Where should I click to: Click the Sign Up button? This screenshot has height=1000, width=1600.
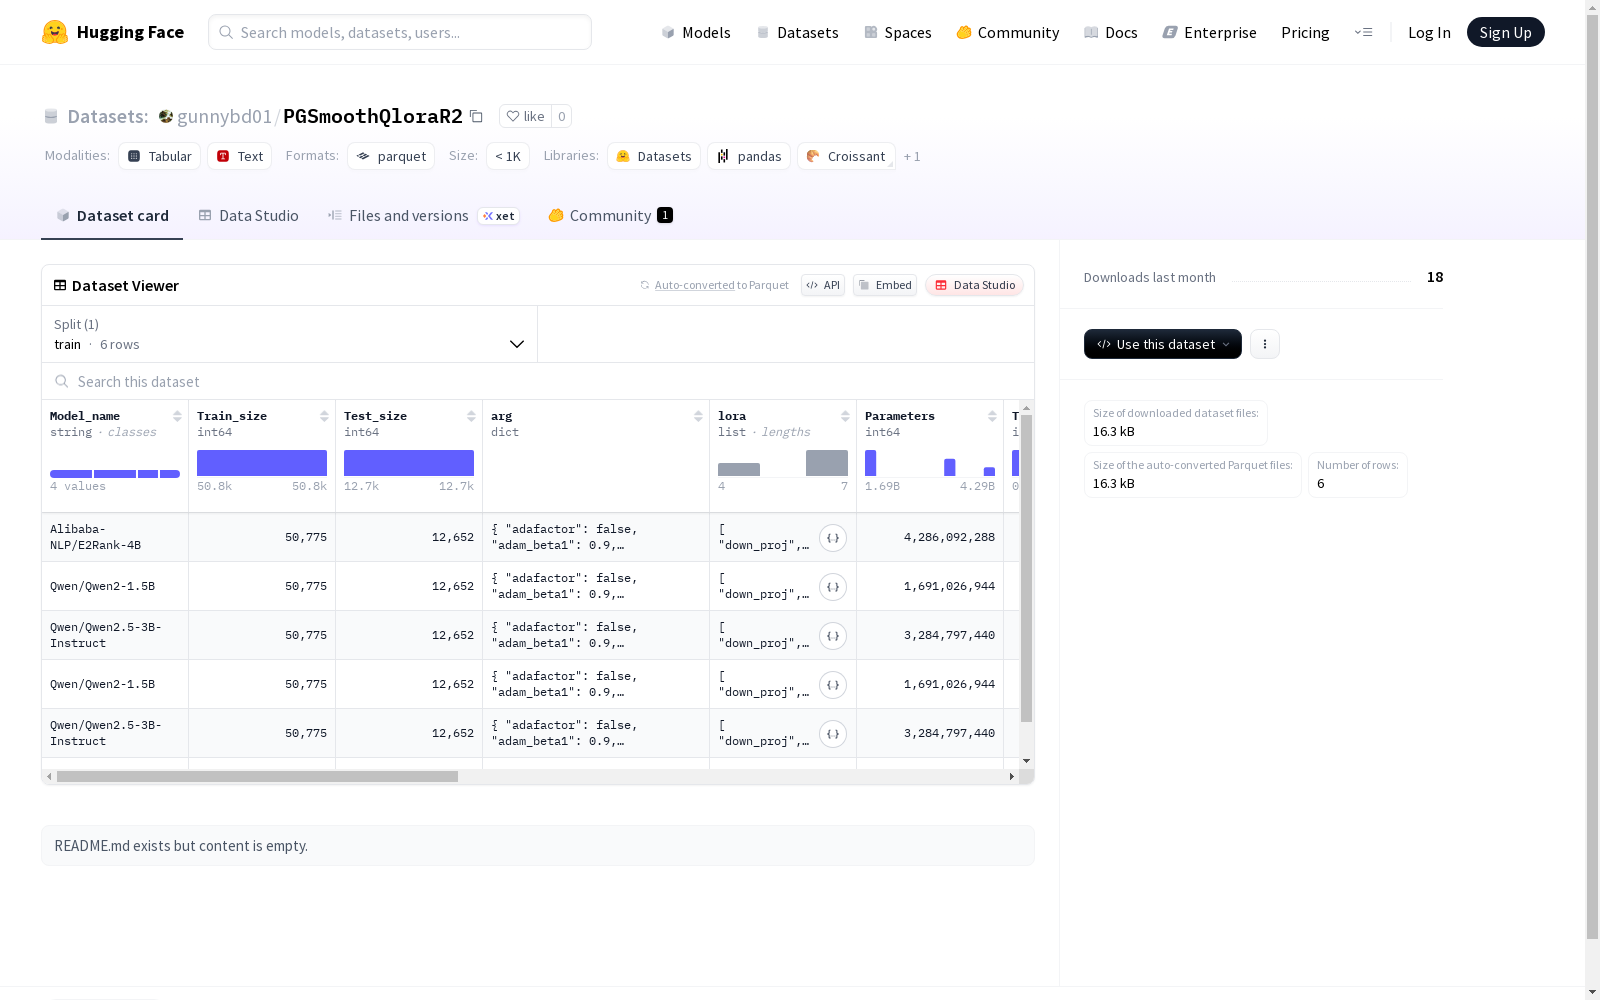pos(1505,32)
